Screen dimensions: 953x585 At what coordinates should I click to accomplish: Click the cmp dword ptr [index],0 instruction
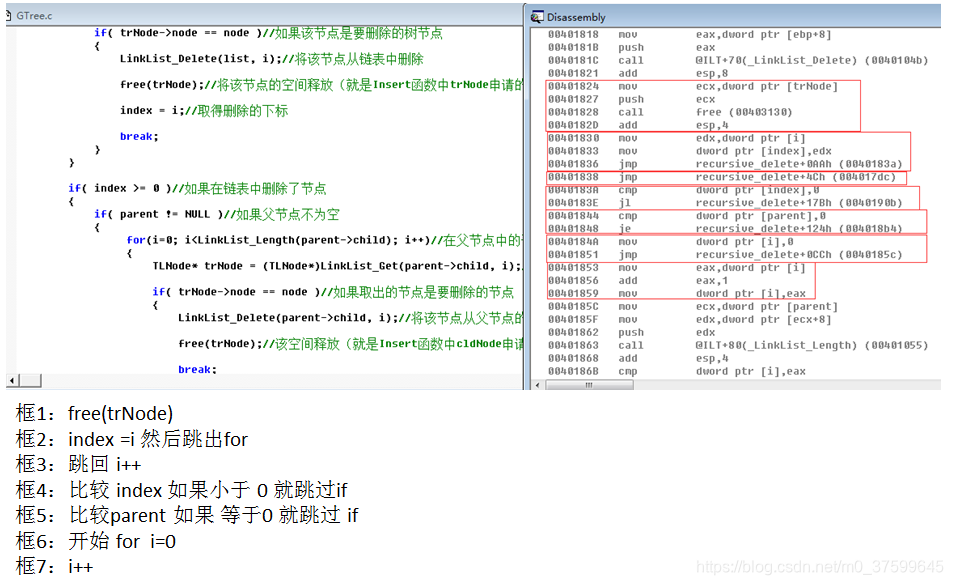click(x=718, y=190)
